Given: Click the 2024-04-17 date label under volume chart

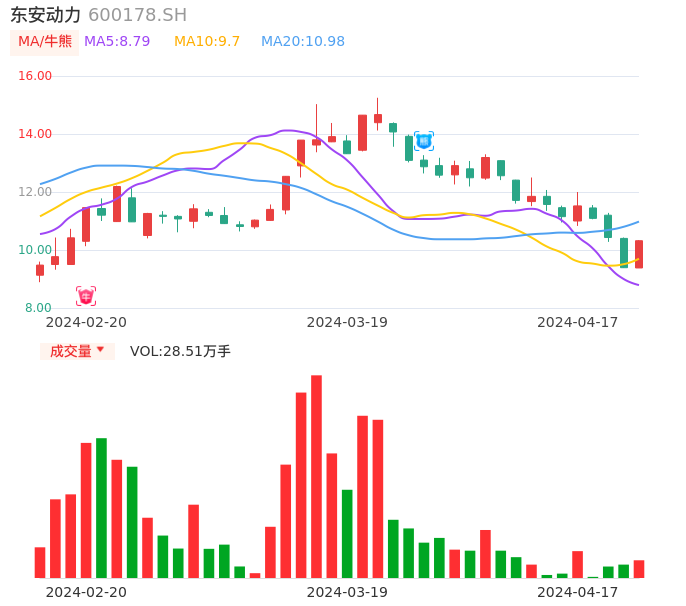Looking at the screenshot, I should point(578,592).
